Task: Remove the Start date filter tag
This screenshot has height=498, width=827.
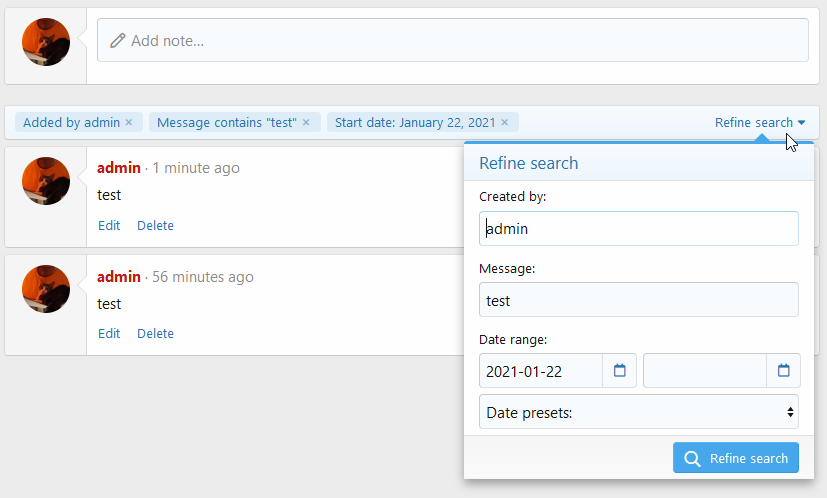Action: pos(505,123)
